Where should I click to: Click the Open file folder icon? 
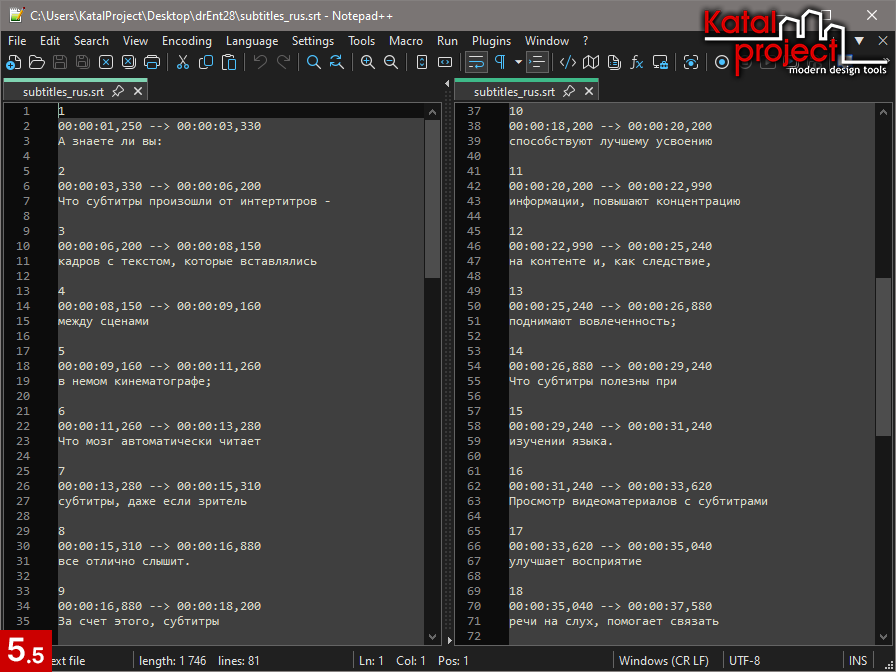click(37, 62)
